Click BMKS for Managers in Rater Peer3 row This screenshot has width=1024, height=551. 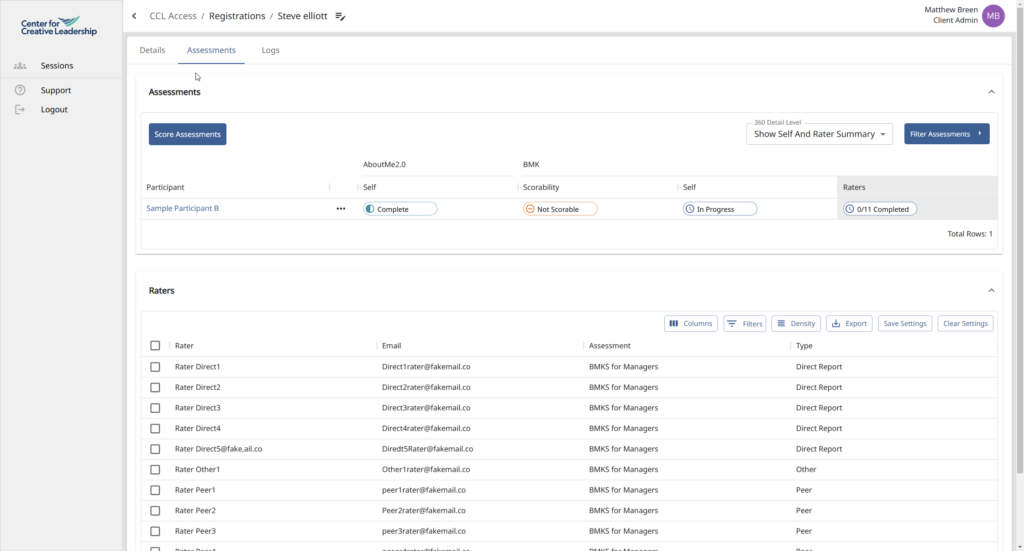pyautogui.click(x=623, y=531)
